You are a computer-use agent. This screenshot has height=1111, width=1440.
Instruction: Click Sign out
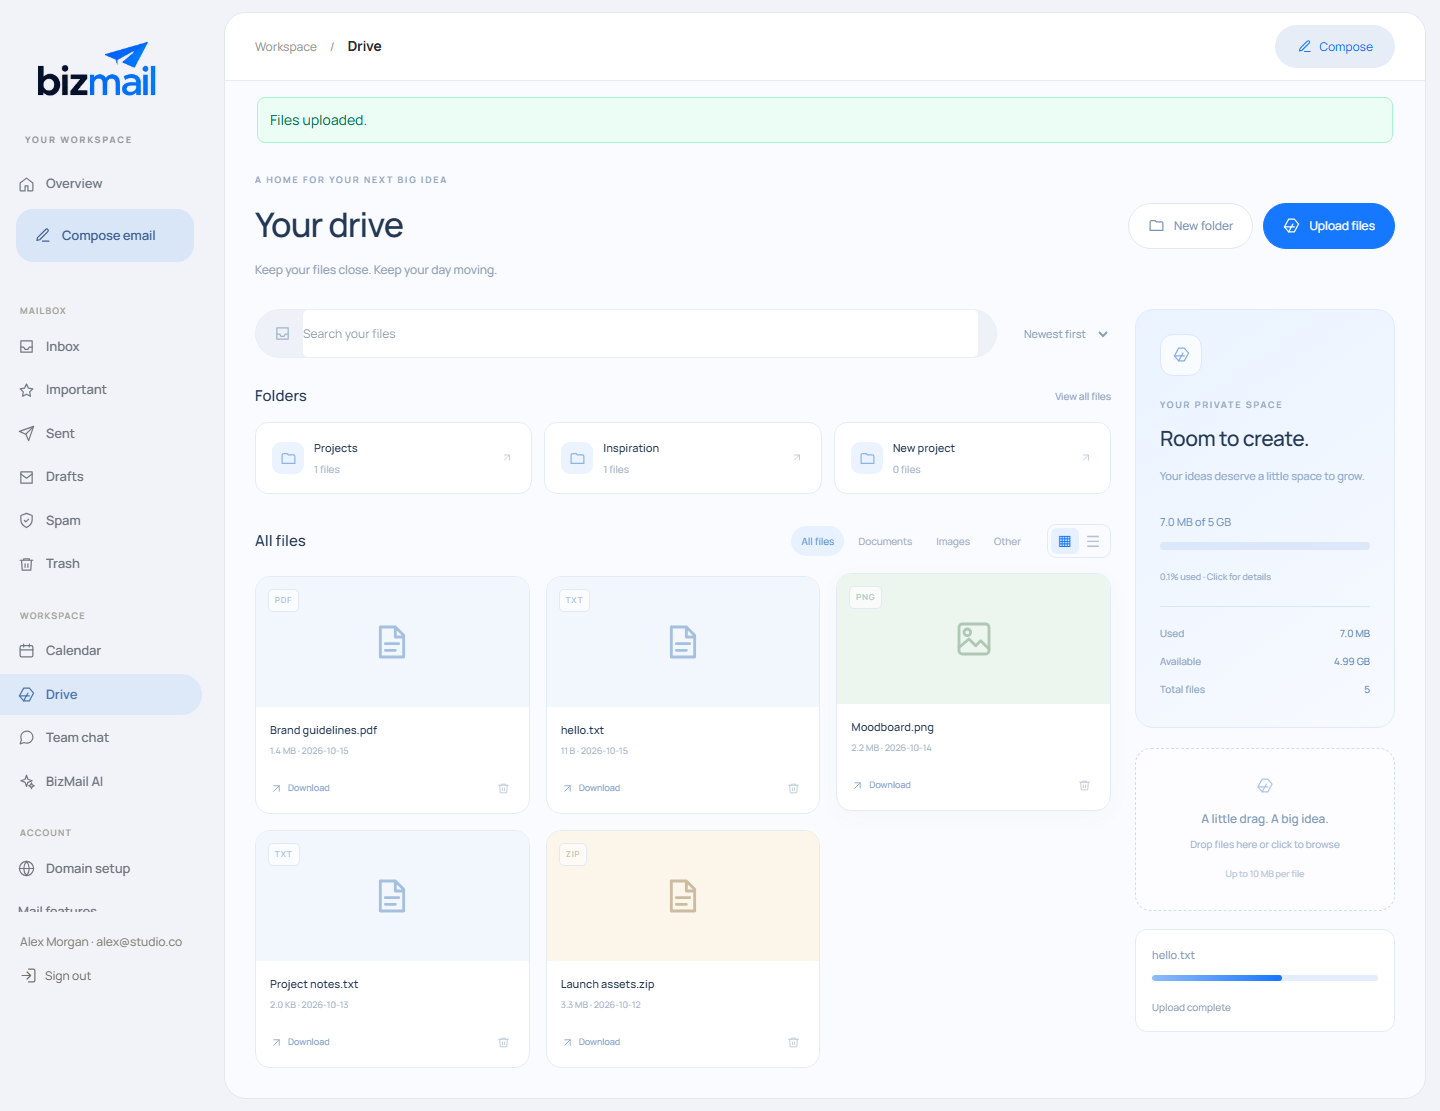coord(57,976)
